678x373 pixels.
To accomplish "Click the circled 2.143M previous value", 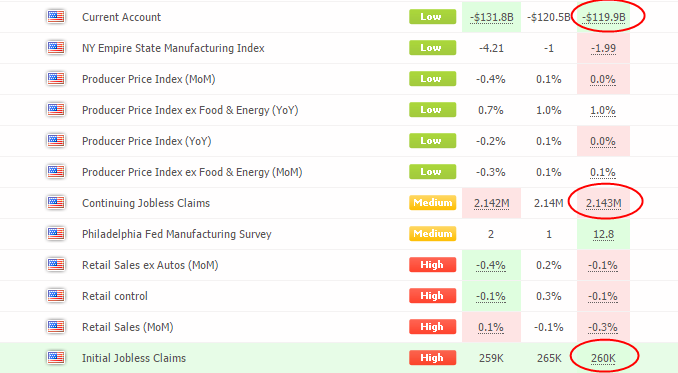I will [x=604, y=203].
